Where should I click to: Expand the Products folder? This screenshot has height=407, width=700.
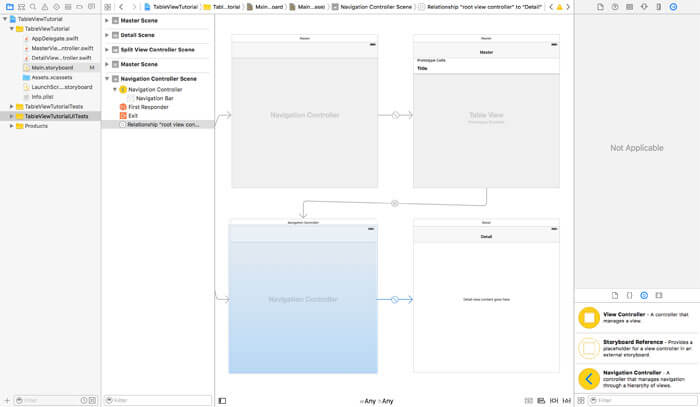point(12,126)
